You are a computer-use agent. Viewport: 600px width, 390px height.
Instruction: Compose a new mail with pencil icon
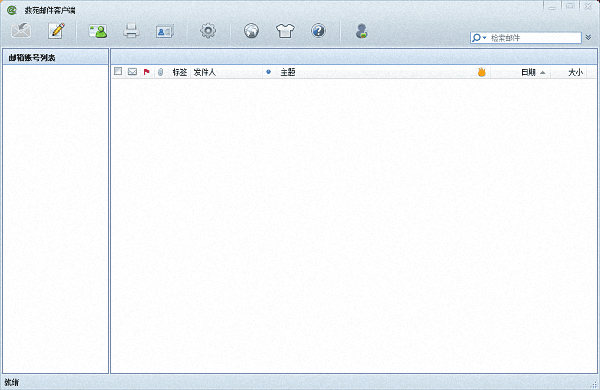pos(56,31)
